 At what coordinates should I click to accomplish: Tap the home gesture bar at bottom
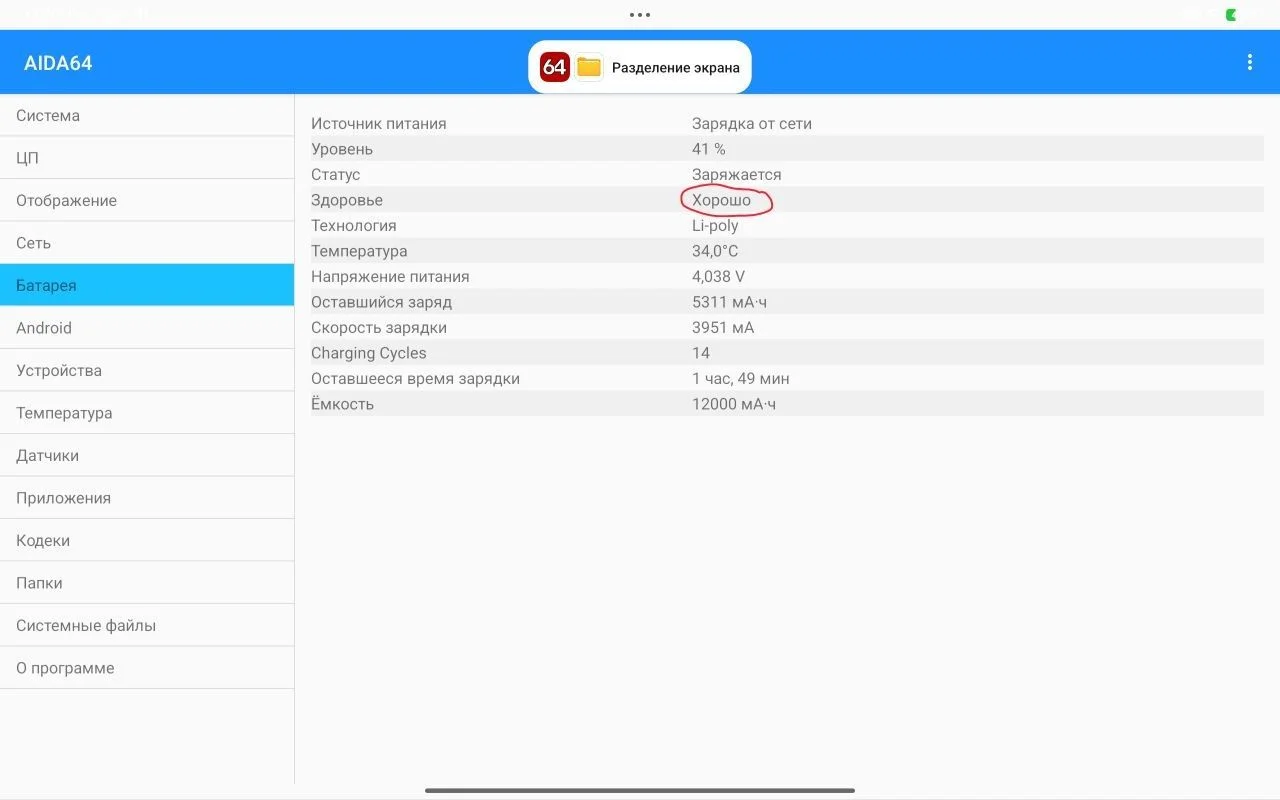click(640, 790)
